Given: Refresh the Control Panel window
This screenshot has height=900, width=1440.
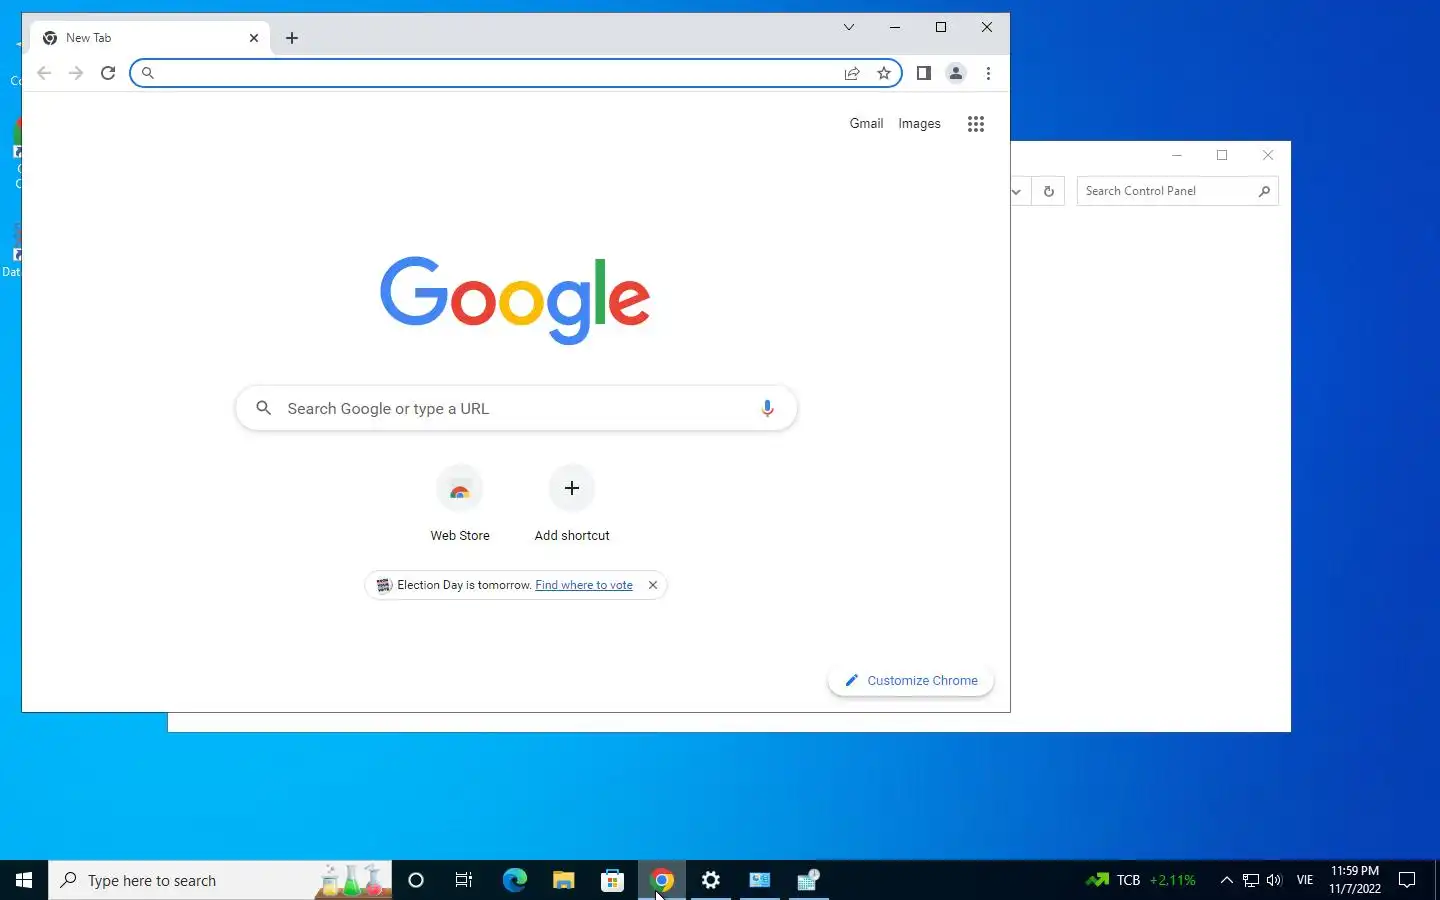Looking at the screenshot, I should pyautogui.click(x=1048, y=191).
